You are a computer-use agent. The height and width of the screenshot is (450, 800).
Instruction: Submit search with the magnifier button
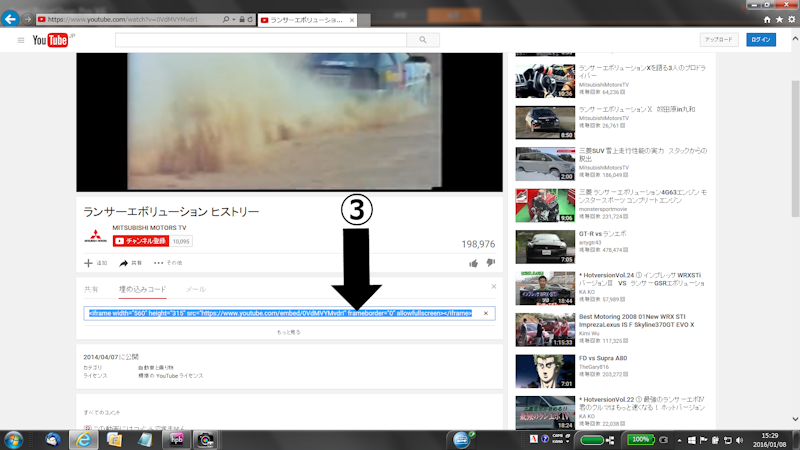pyautogui.click(x=423, y=40)
